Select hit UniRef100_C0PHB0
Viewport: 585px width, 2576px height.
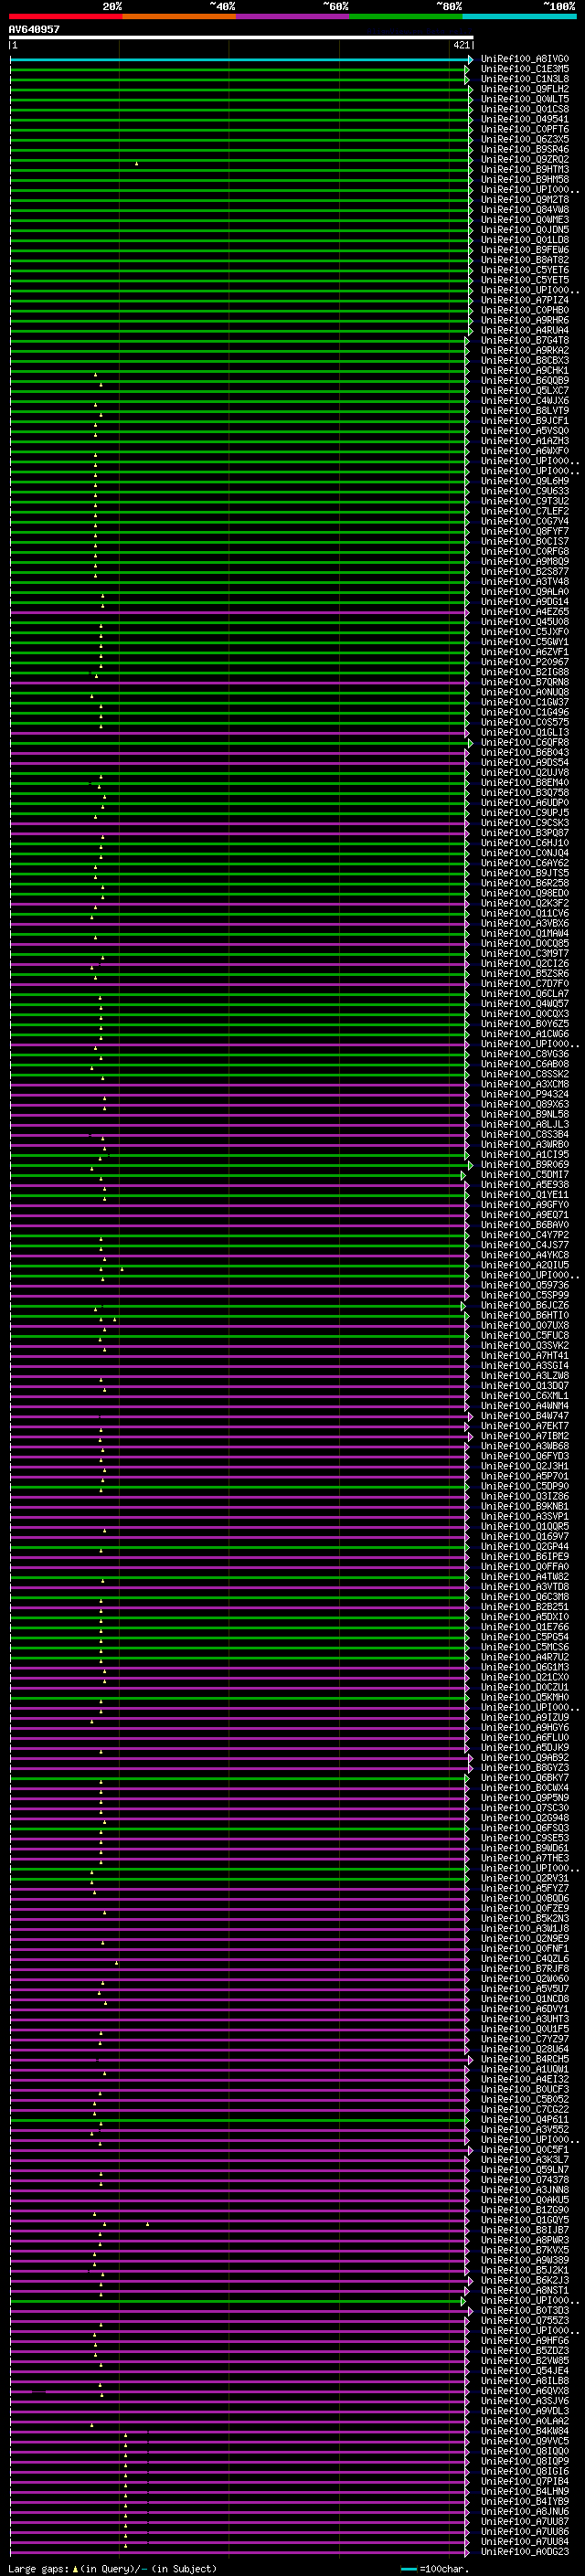[525, 310]
